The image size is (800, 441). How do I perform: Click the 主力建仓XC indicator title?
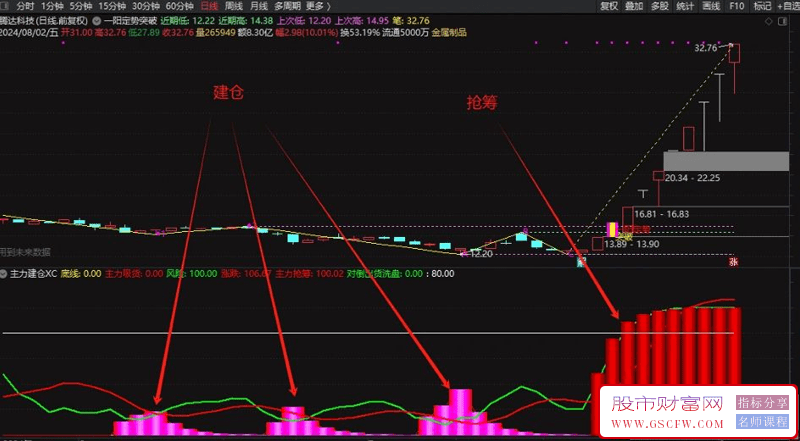[x=33, y=274]
